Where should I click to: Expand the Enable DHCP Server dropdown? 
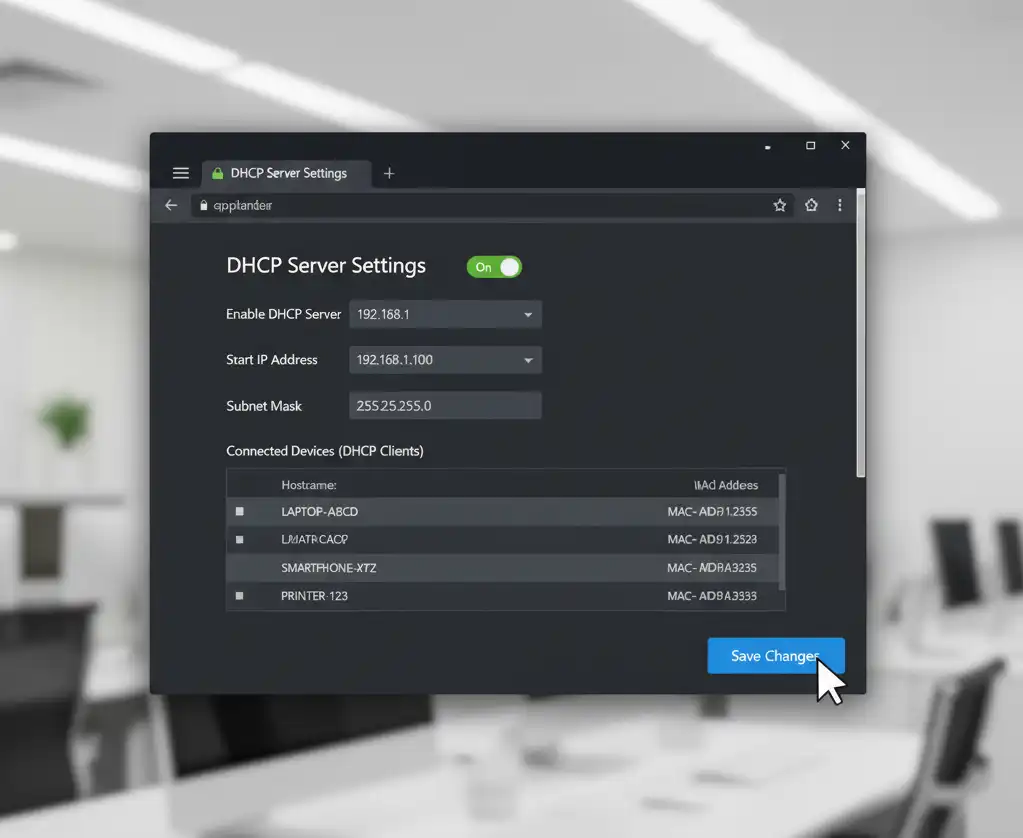528,315
